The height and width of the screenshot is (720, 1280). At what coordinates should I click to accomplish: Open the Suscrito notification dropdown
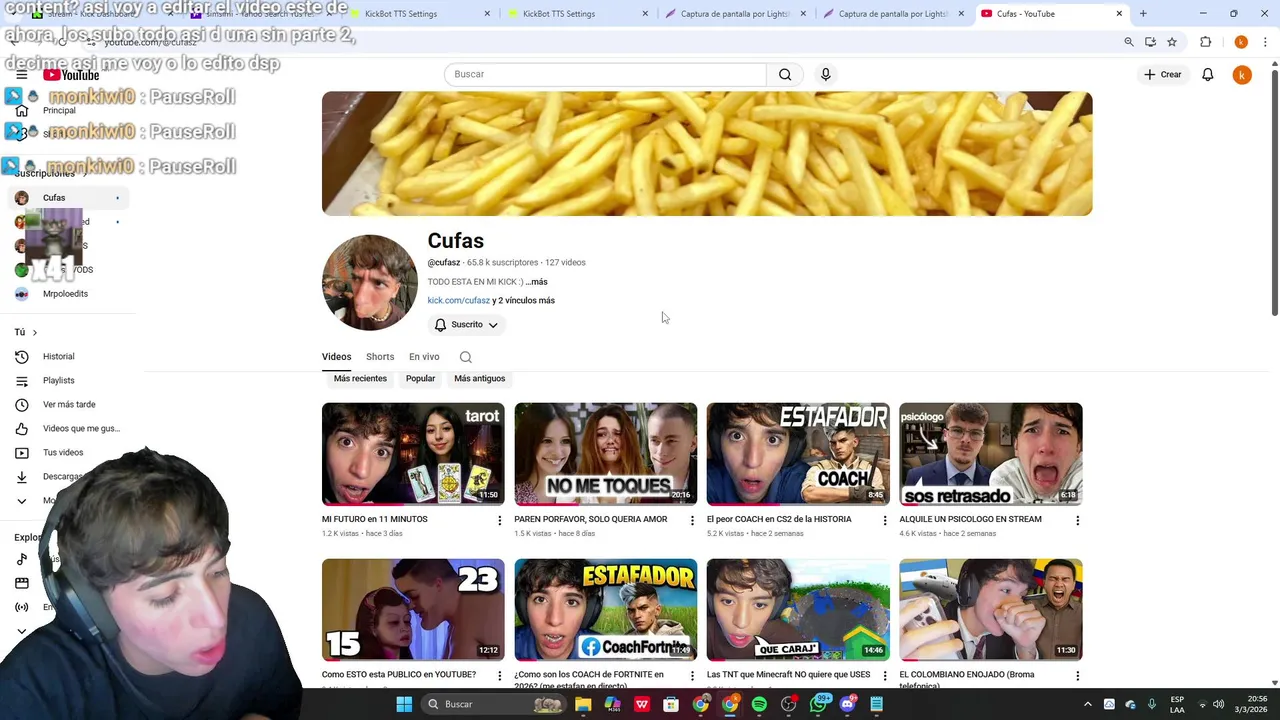tap(466, 324)
